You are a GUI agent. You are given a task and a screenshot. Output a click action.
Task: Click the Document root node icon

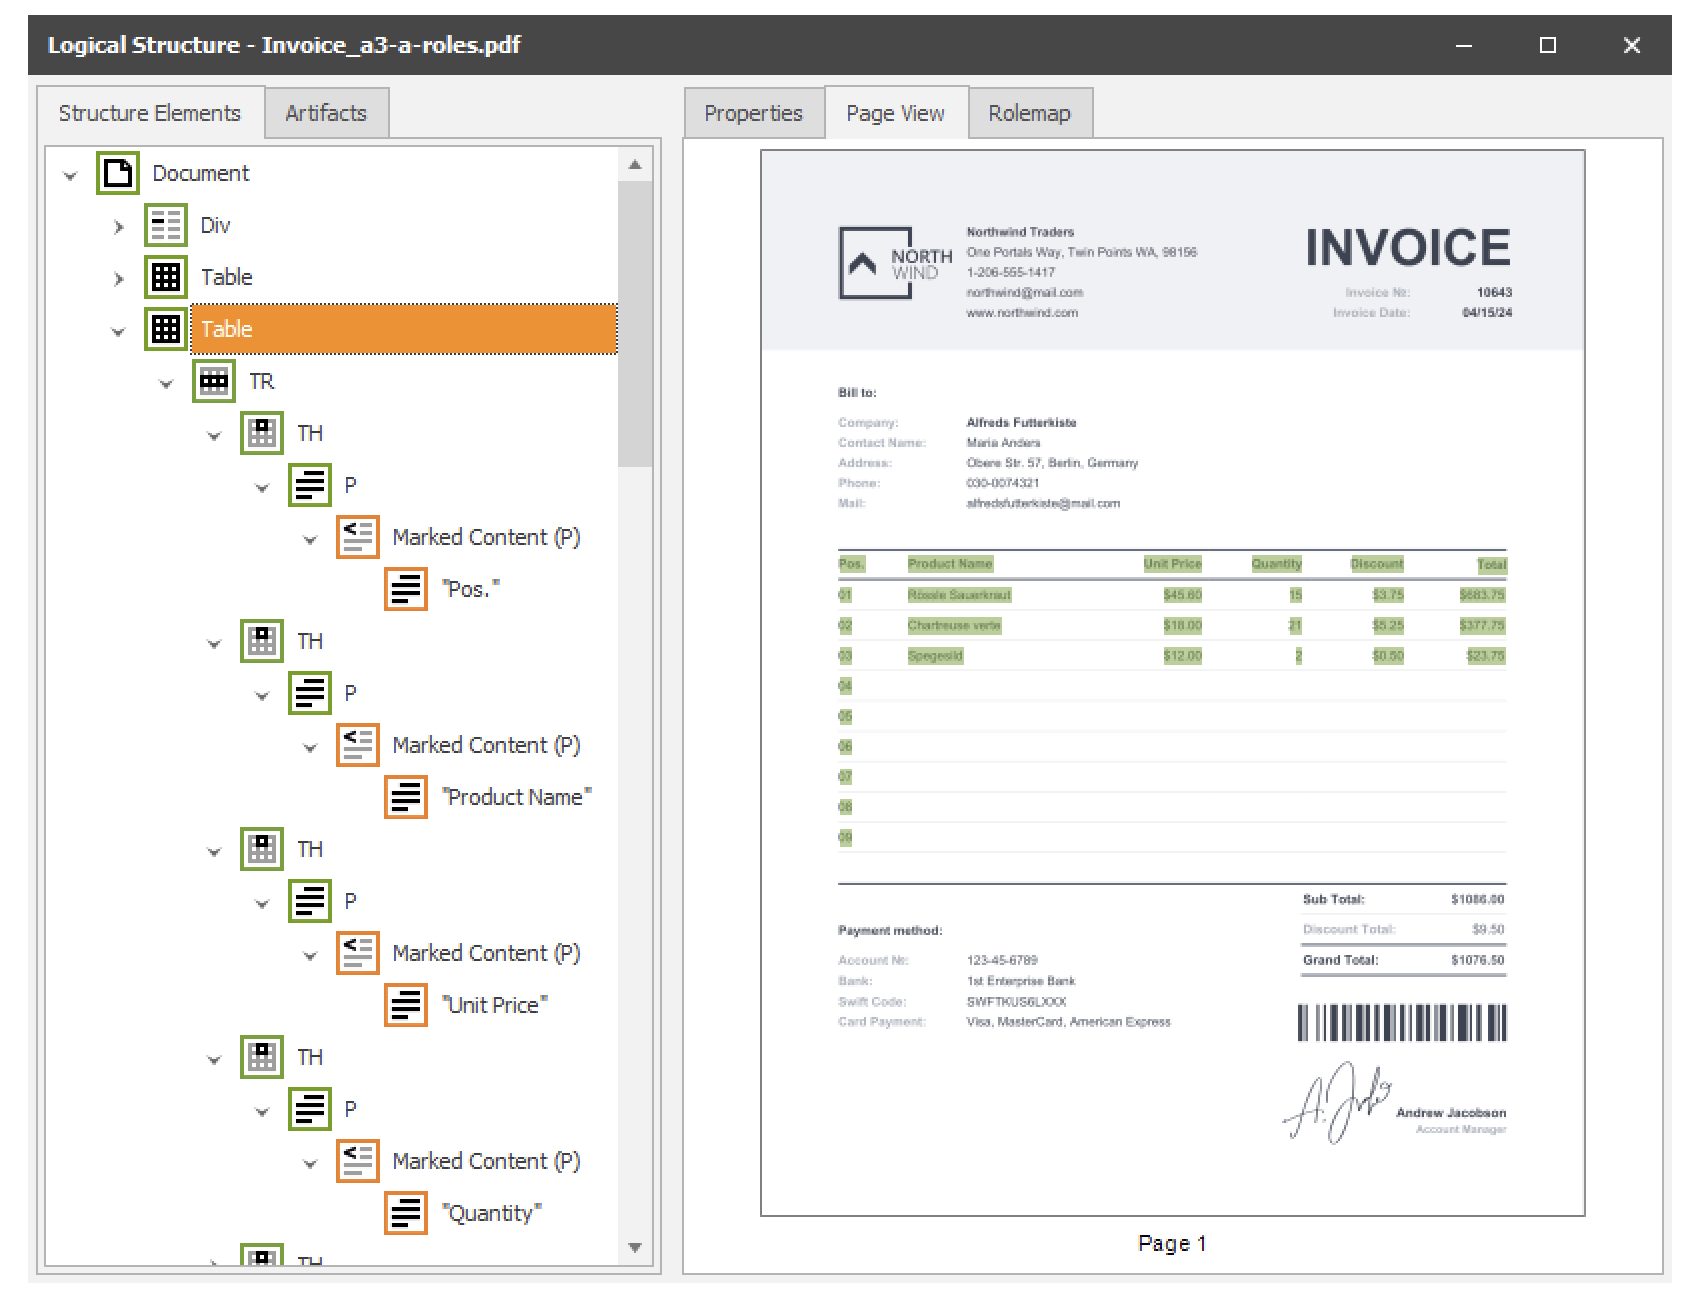click(x=118, y=173)
